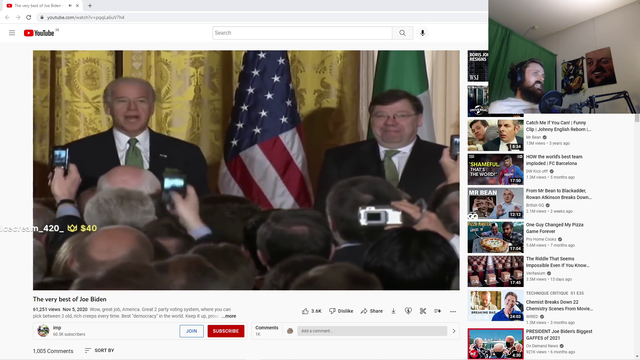Like the video showing 3.6K
Viewport: 640px width, 360px height.
[311, 311]
